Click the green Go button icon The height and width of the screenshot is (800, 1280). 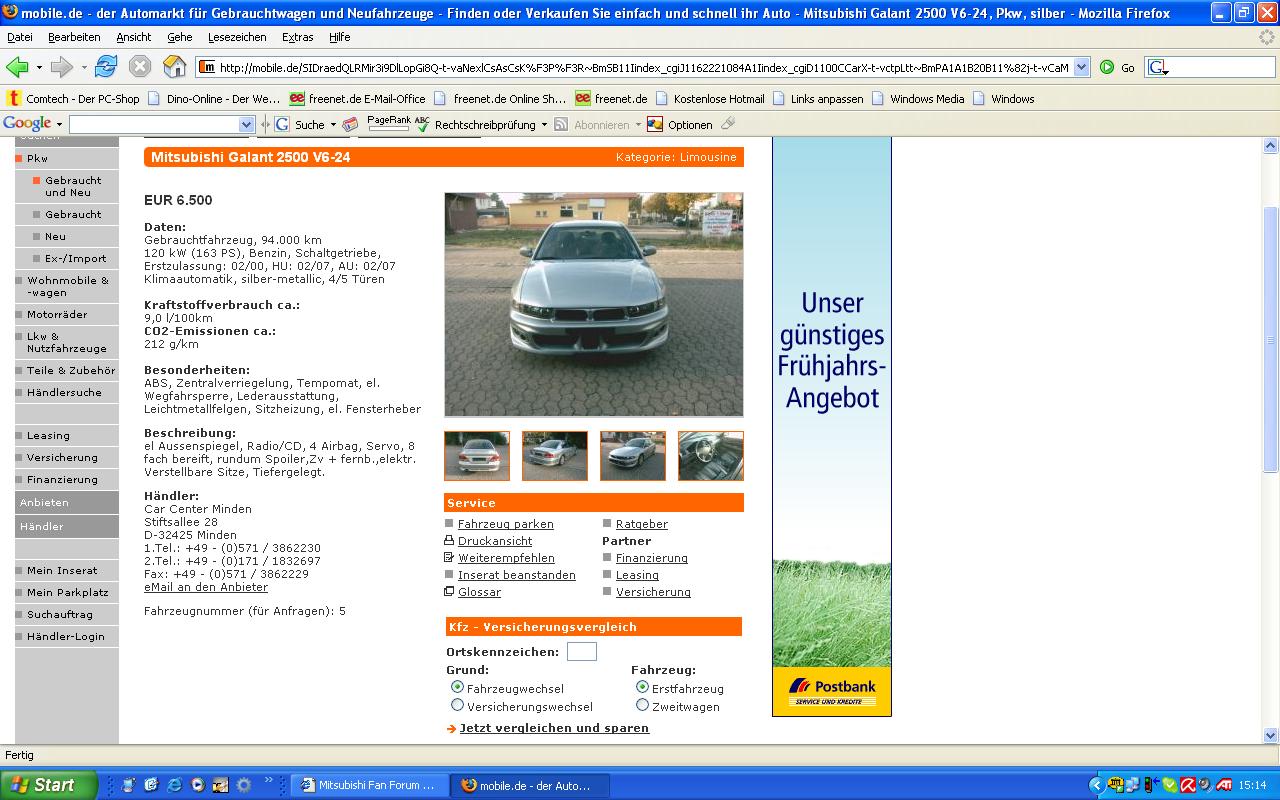(x=1107, y=67)
